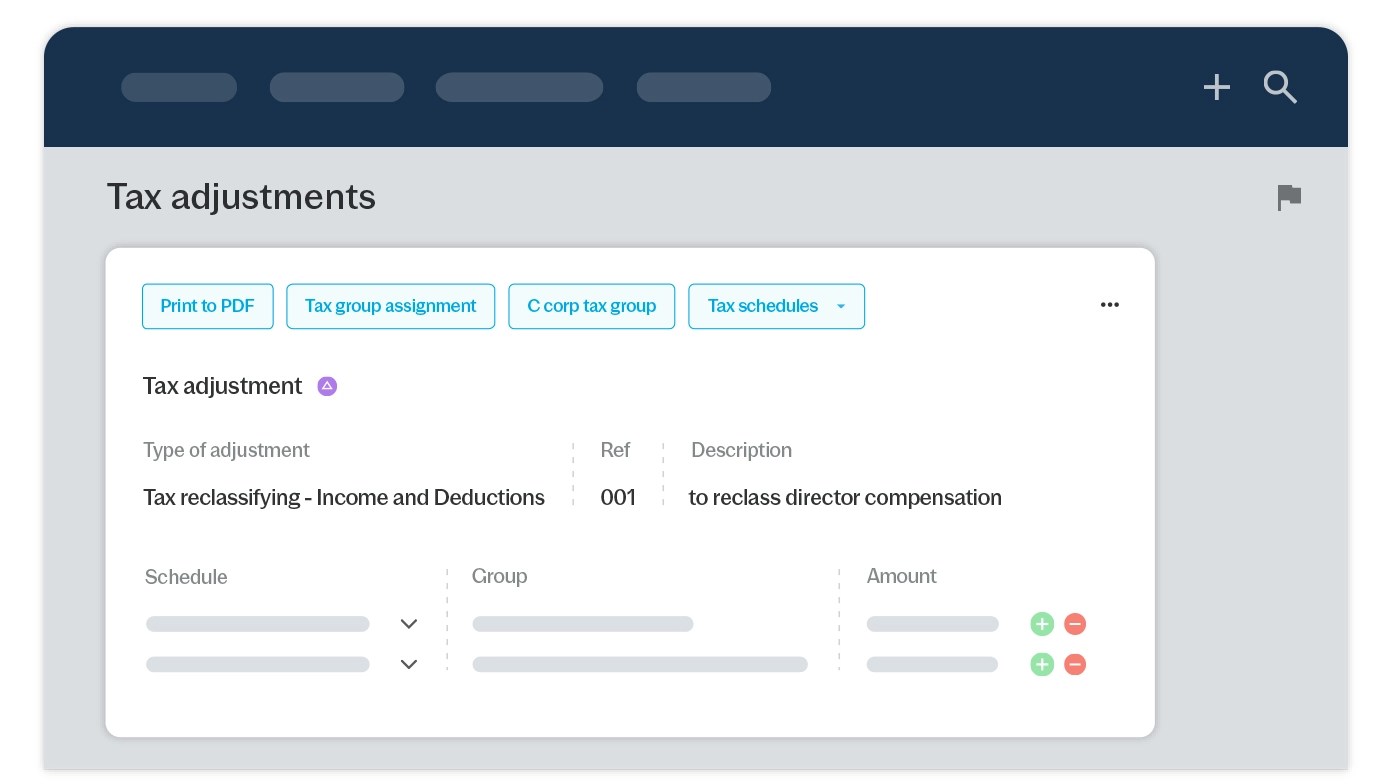Select the C corp tax group button
The width and height of the screenshot is (1392, 784).
click(591, 306)
